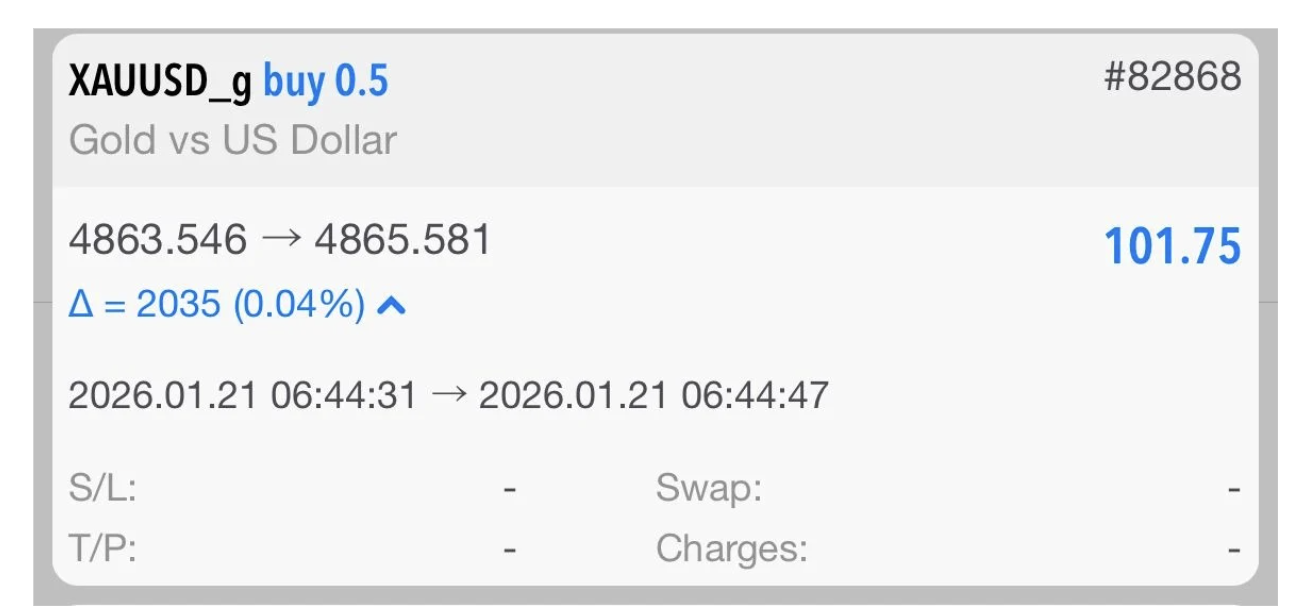
Task: Click the "Gold vs US Dollar" description
Action: pos(233,140)
